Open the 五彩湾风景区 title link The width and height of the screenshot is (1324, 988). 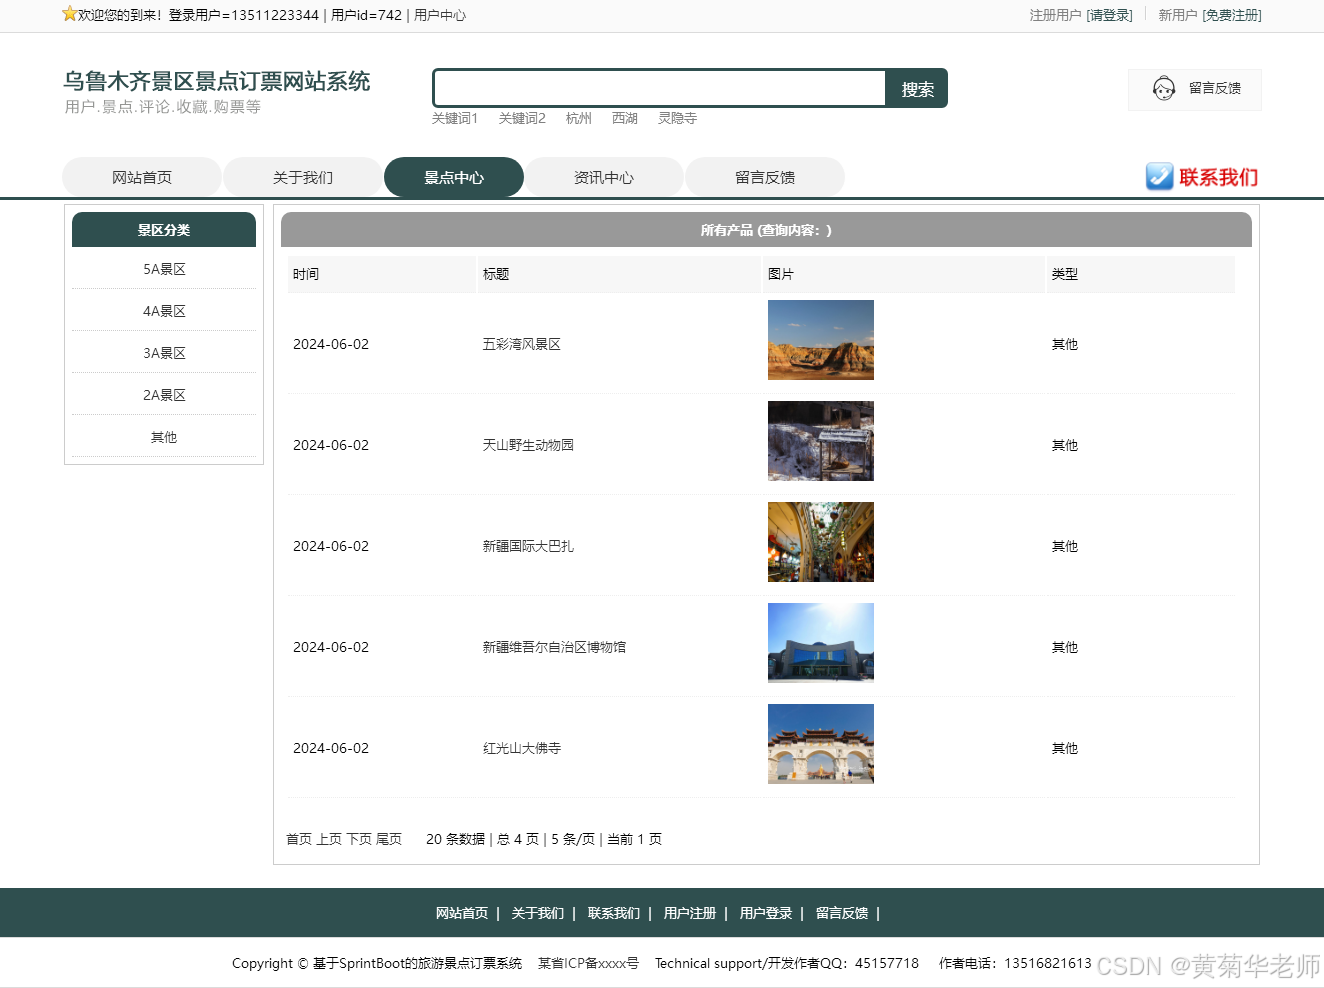[x=522, y=344]
